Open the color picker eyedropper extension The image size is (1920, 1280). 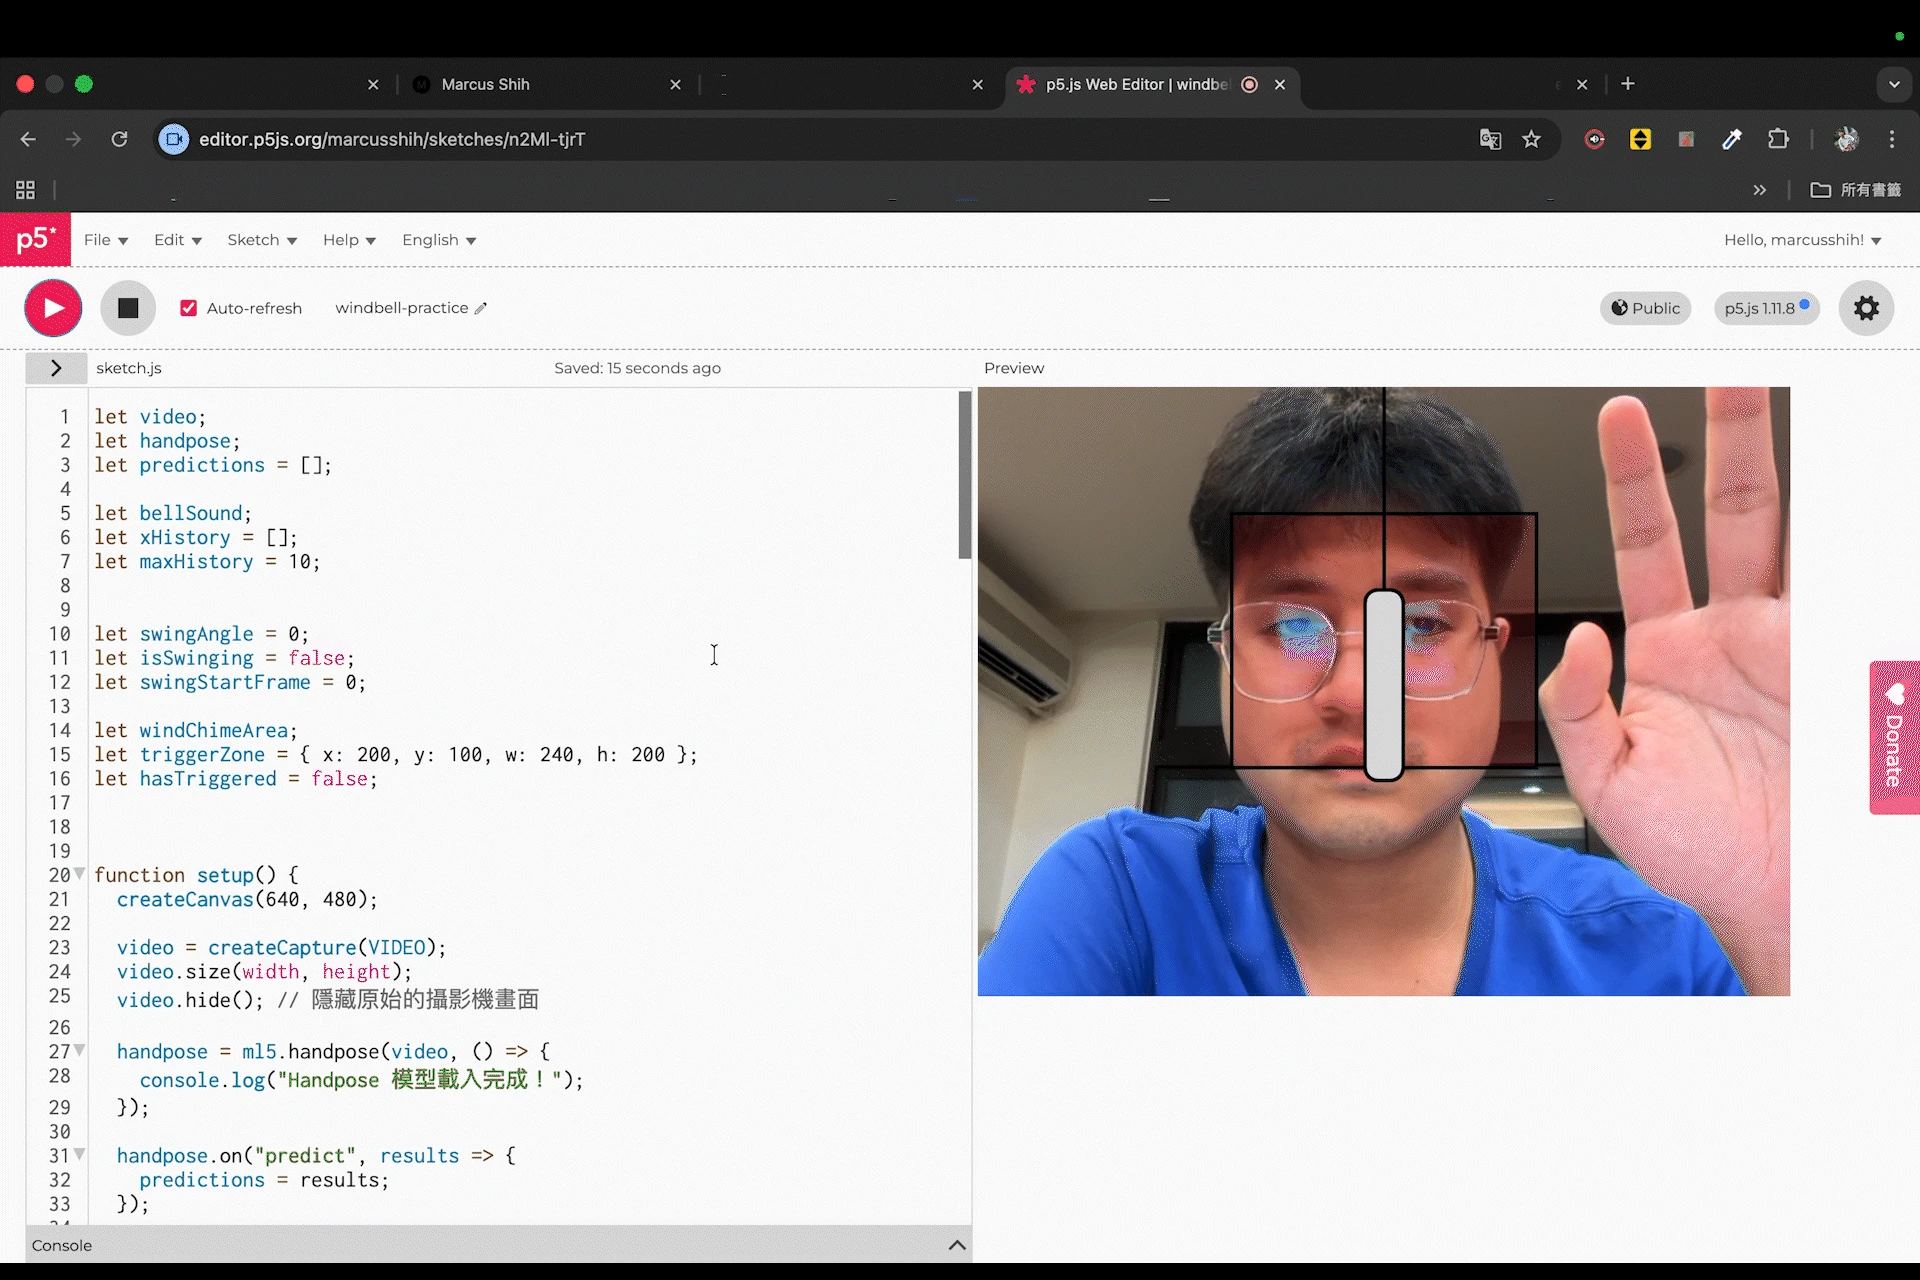[1732, 139]
